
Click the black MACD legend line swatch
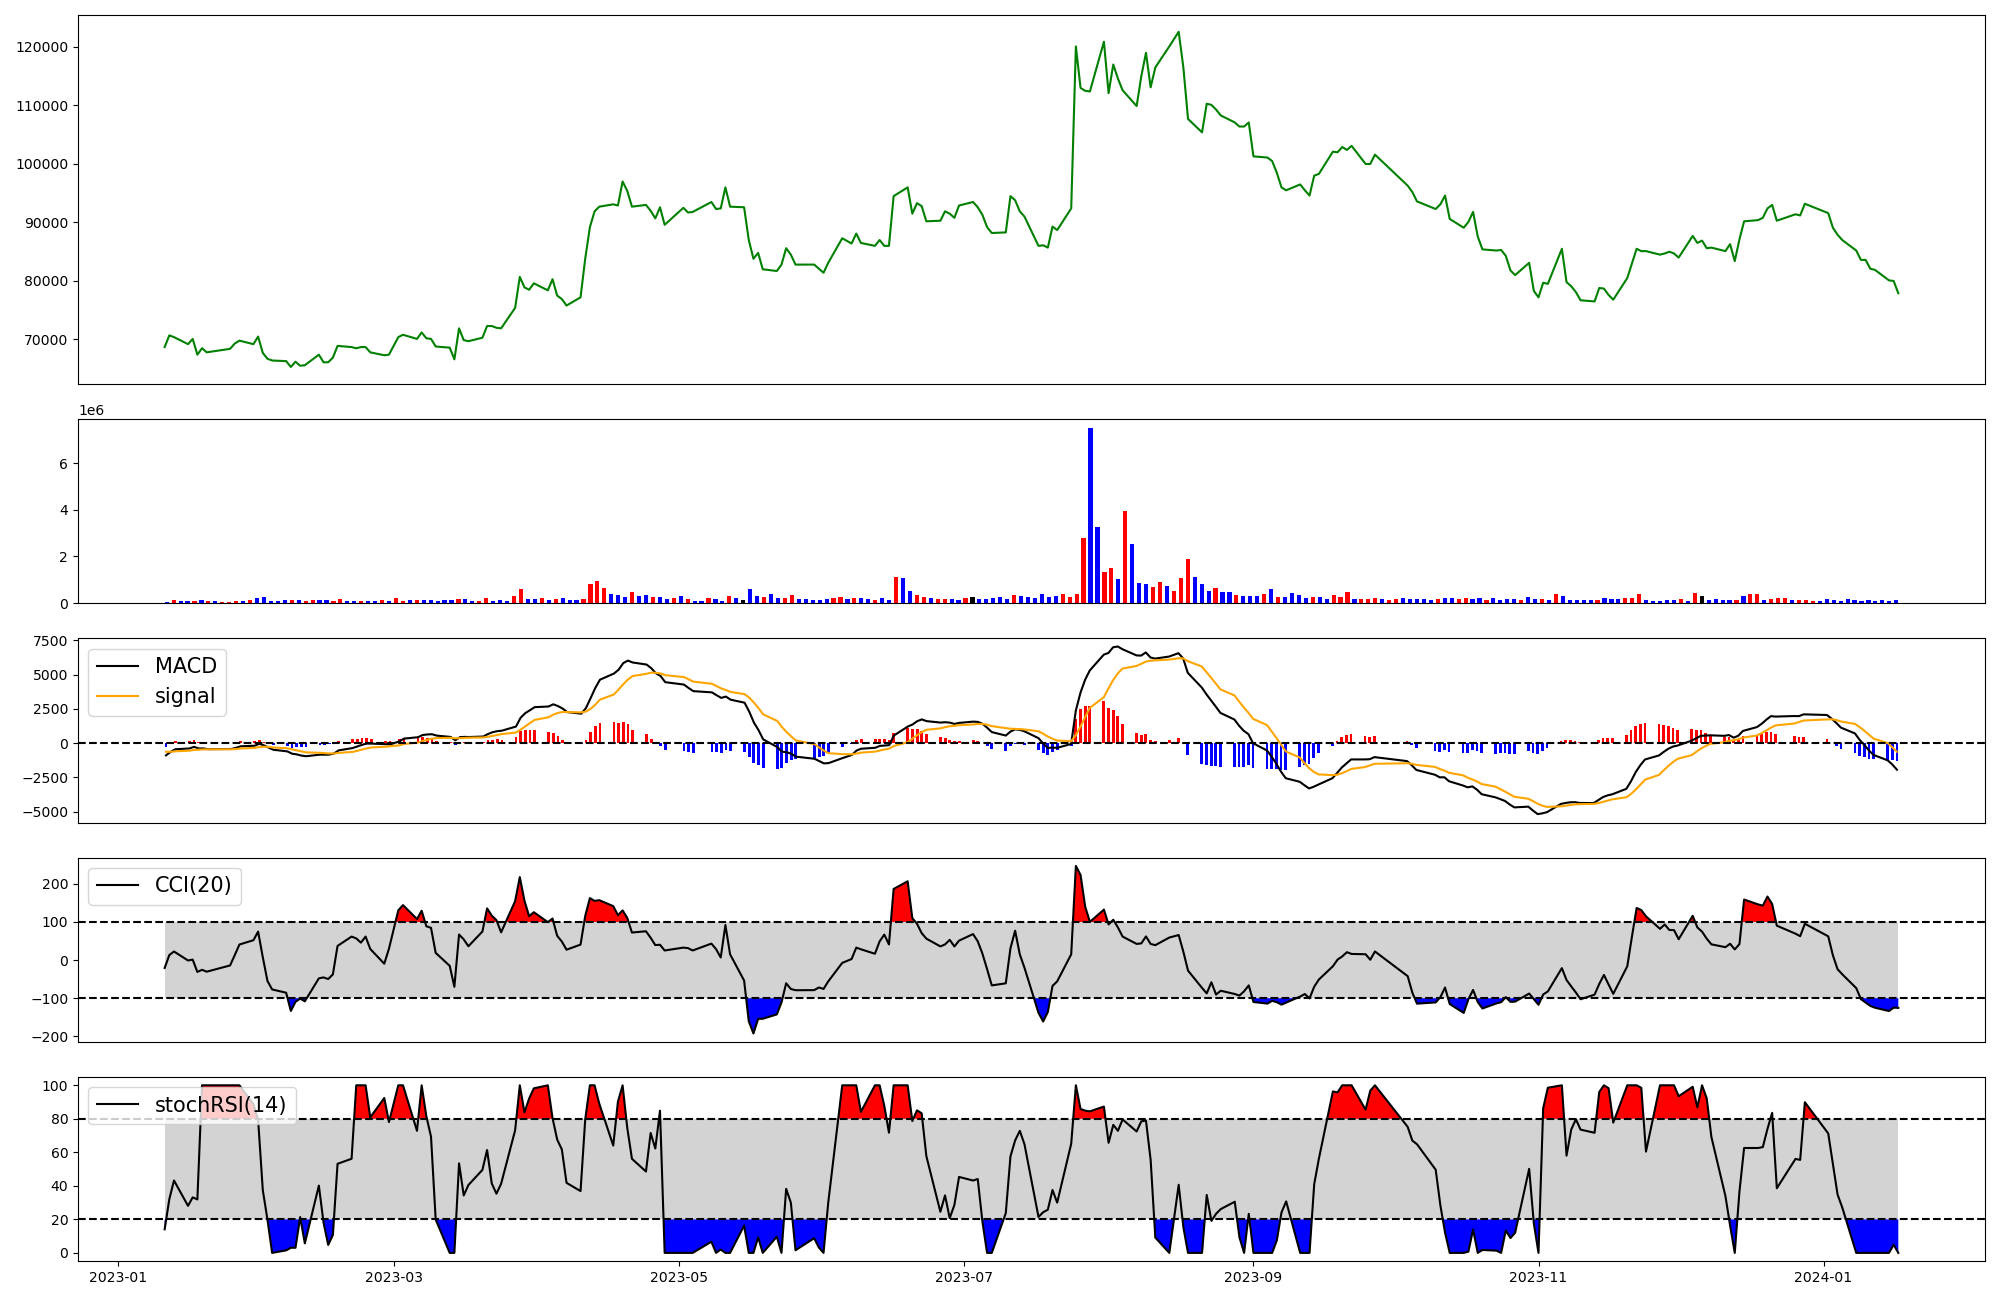tap(118, 666)
